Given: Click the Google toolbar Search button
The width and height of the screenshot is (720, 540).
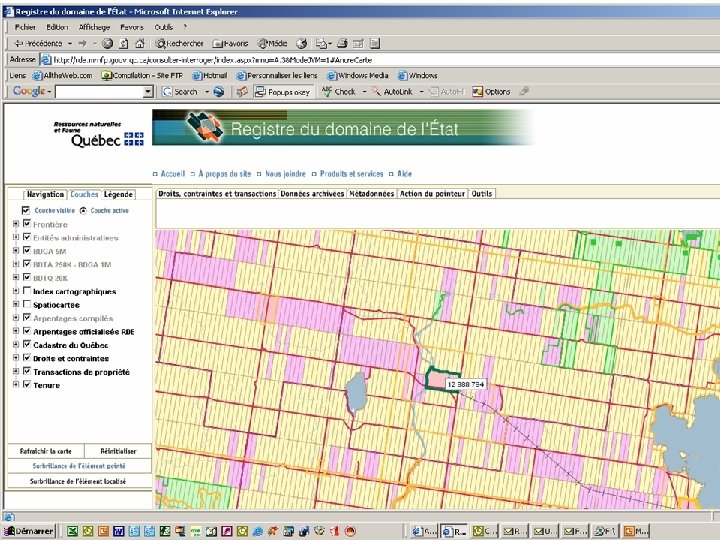Looking at the screenshot, I should 180,92.
